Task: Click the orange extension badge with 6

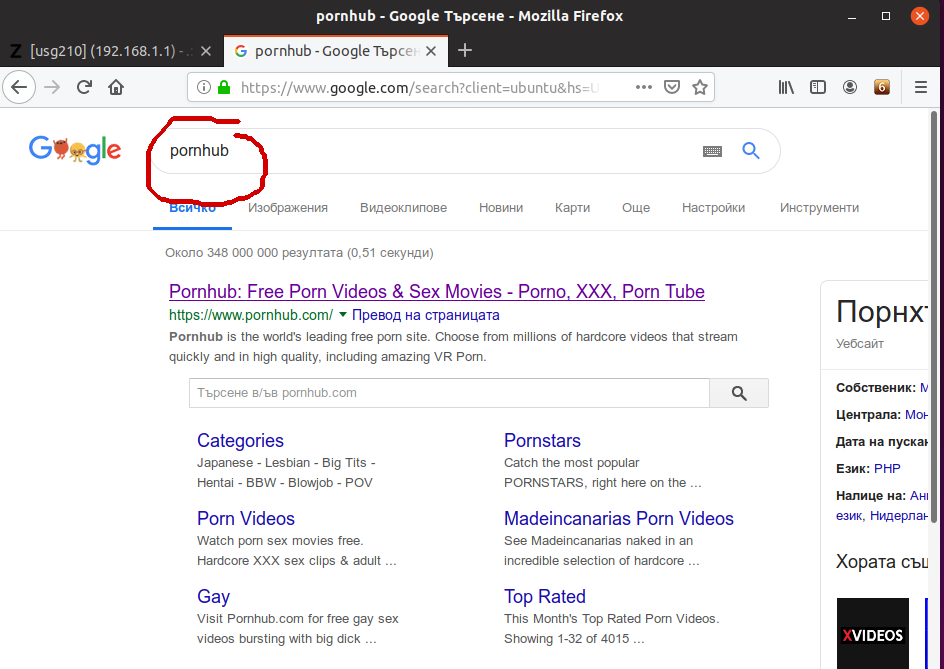Action: point(881,87)
